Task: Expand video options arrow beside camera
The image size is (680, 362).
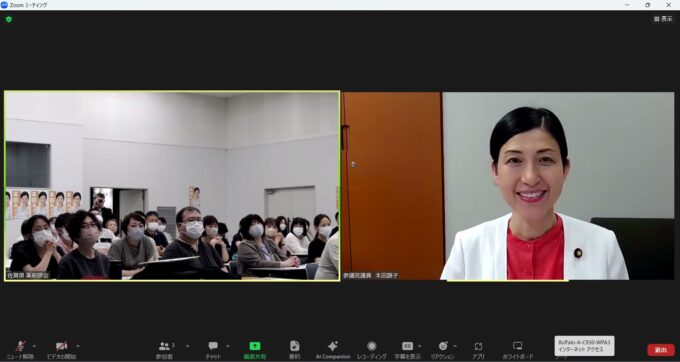Action: [x=78, y=346]
